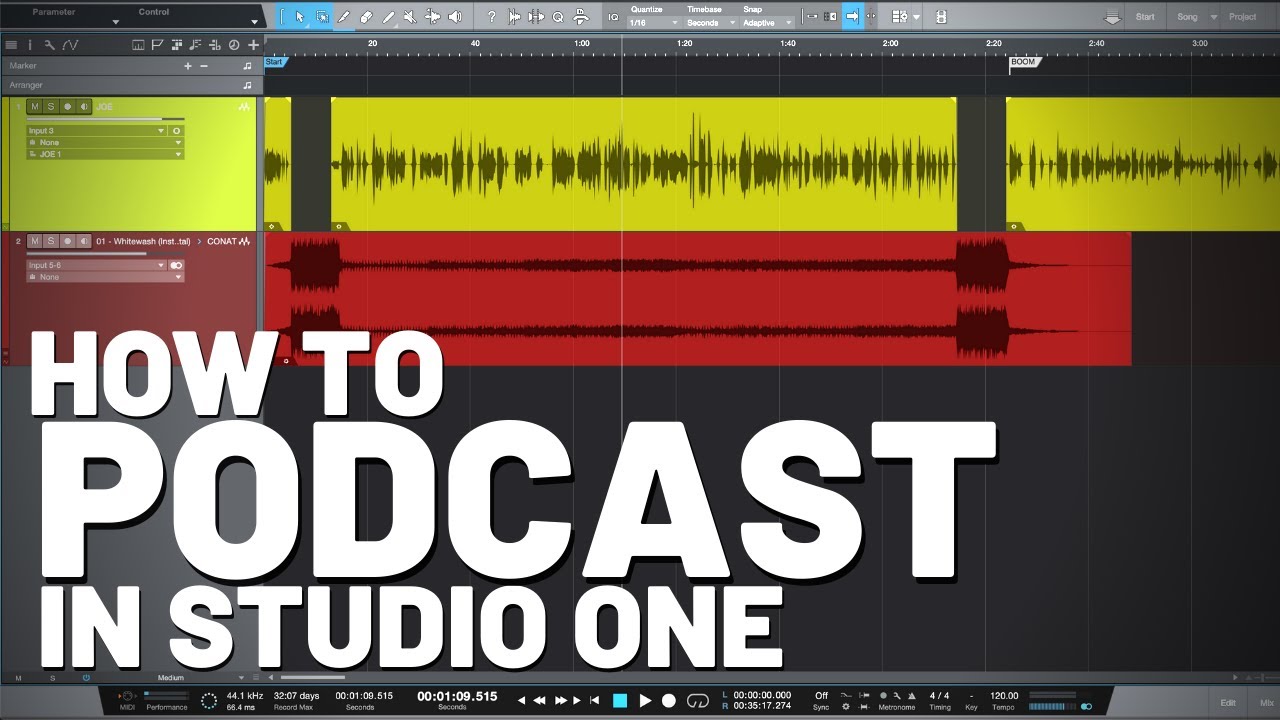Viewport: 1280px width, 720px height.
Task: Open the JOE 1 layer dropdown
Action: [x=105, y=155]
